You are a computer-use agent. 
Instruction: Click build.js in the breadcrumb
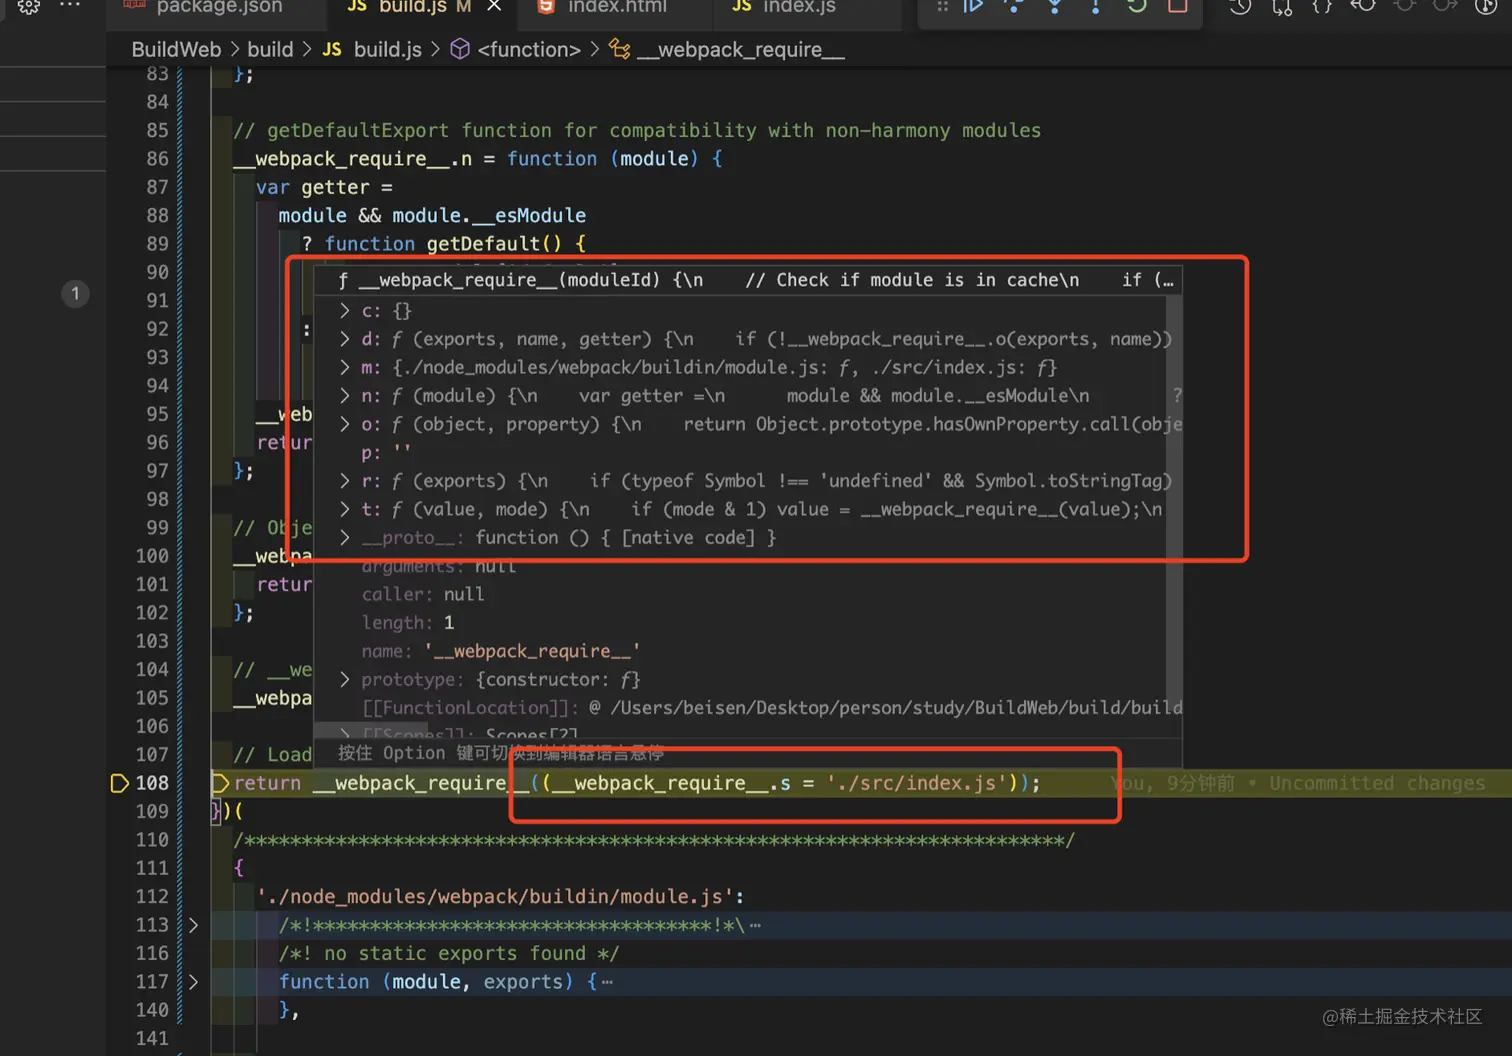click(388, 49)
